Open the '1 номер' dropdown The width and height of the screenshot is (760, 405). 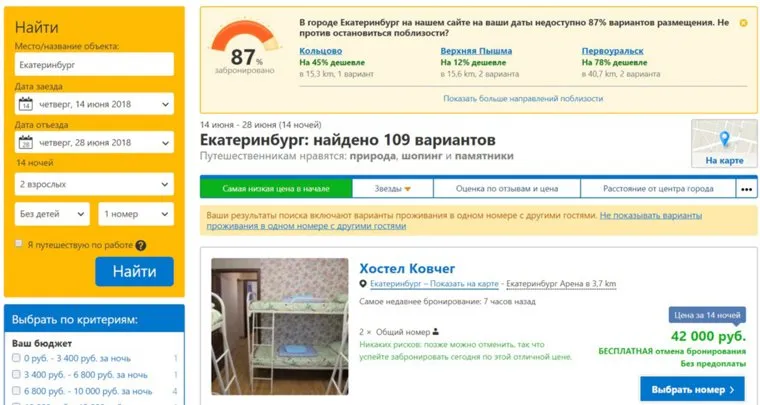pyautogui.click(x=136, y=214)
